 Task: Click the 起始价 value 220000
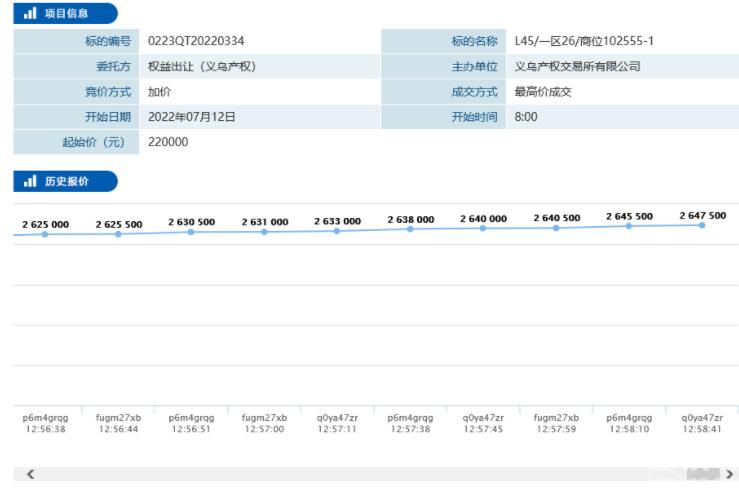[168, 142]
